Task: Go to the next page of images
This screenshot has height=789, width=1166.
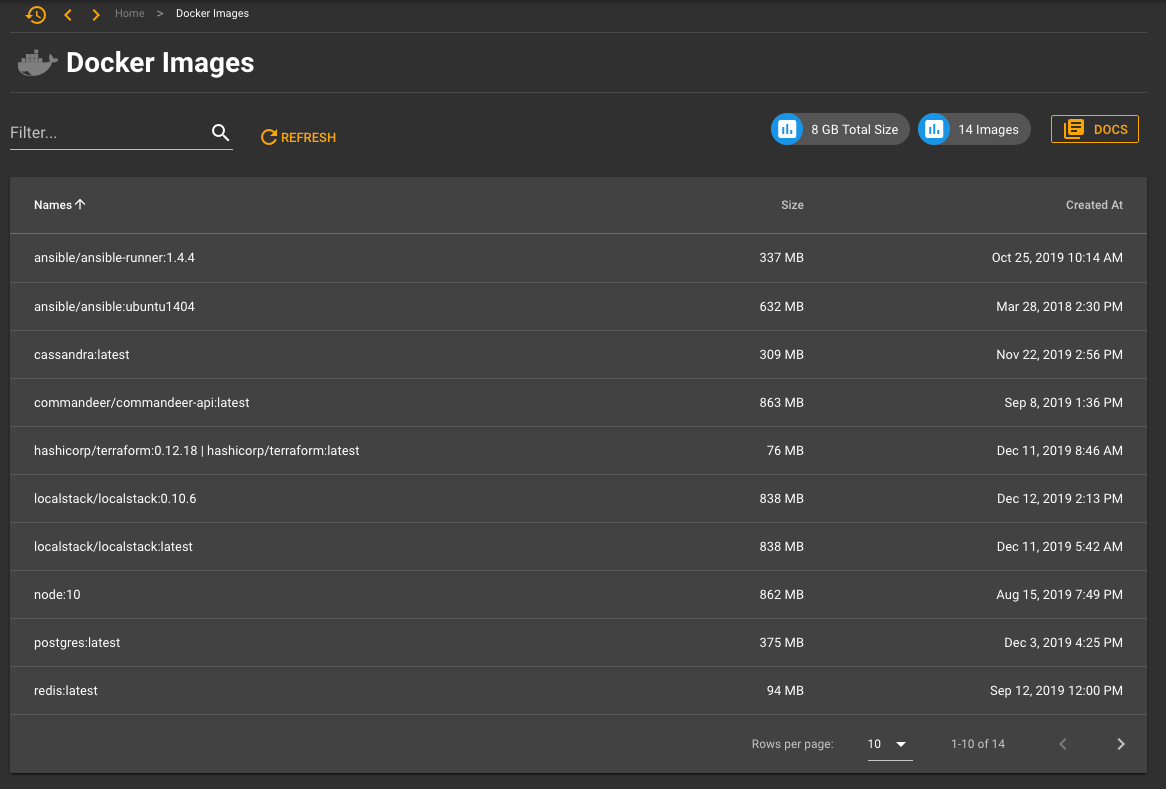Action: click(x=1121, y=744)
